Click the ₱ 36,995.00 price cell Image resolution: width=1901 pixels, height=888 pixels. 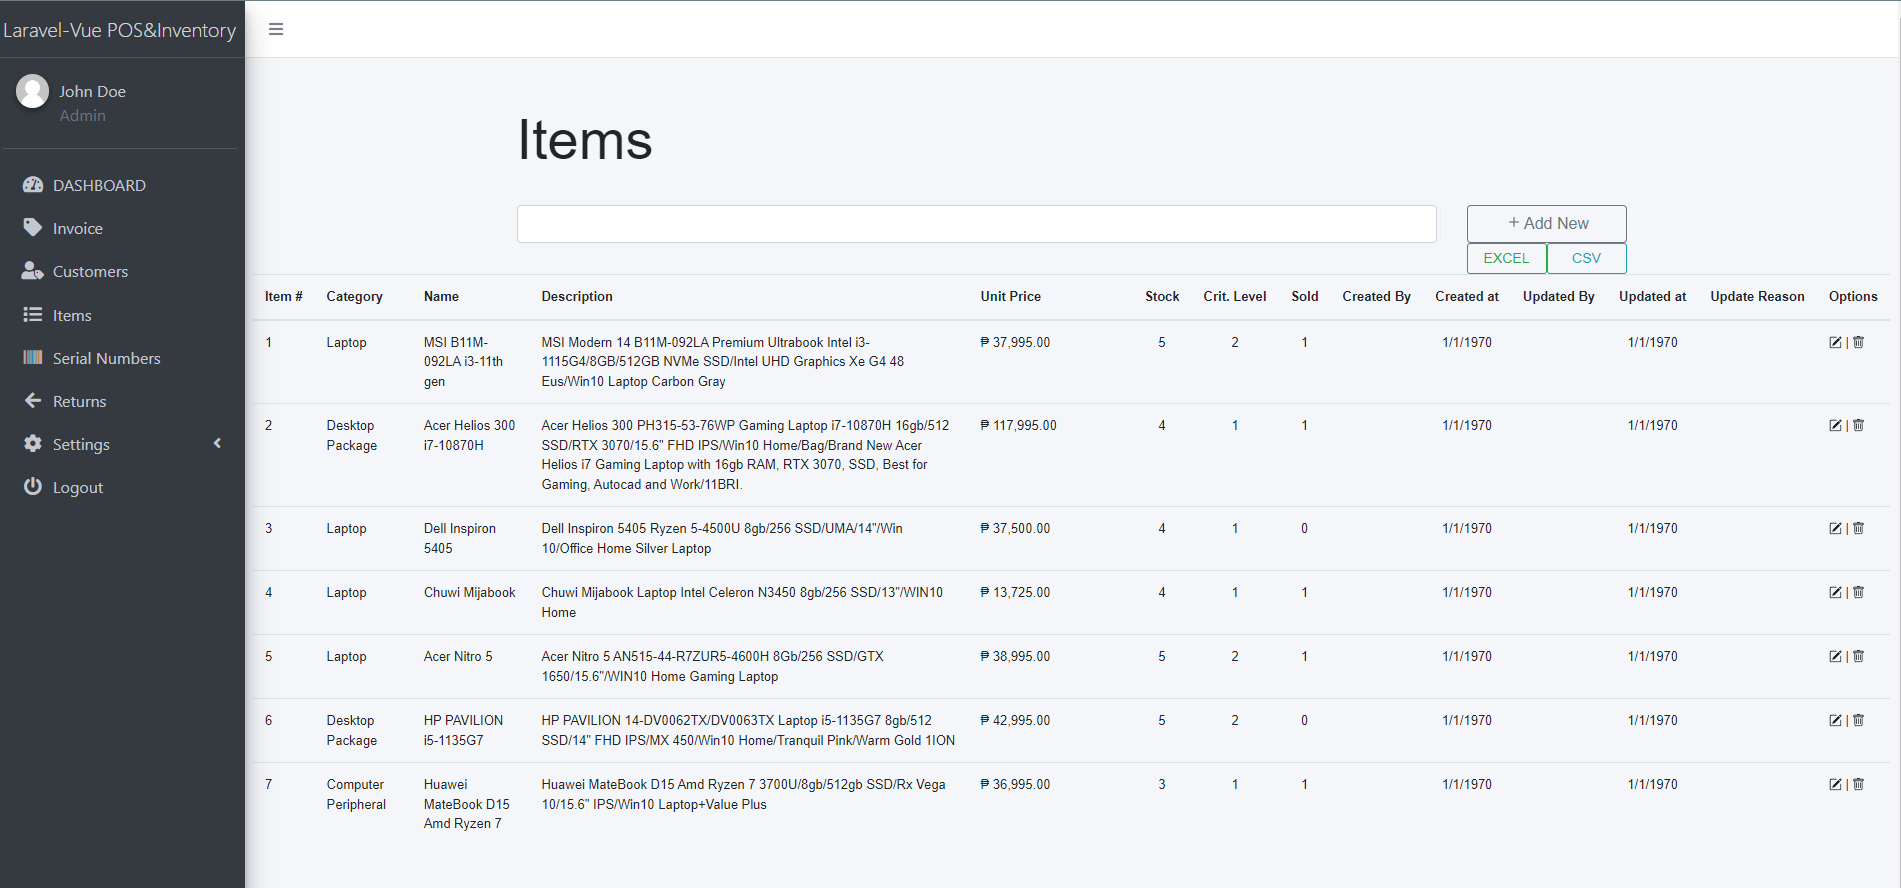click(1015, 784)
